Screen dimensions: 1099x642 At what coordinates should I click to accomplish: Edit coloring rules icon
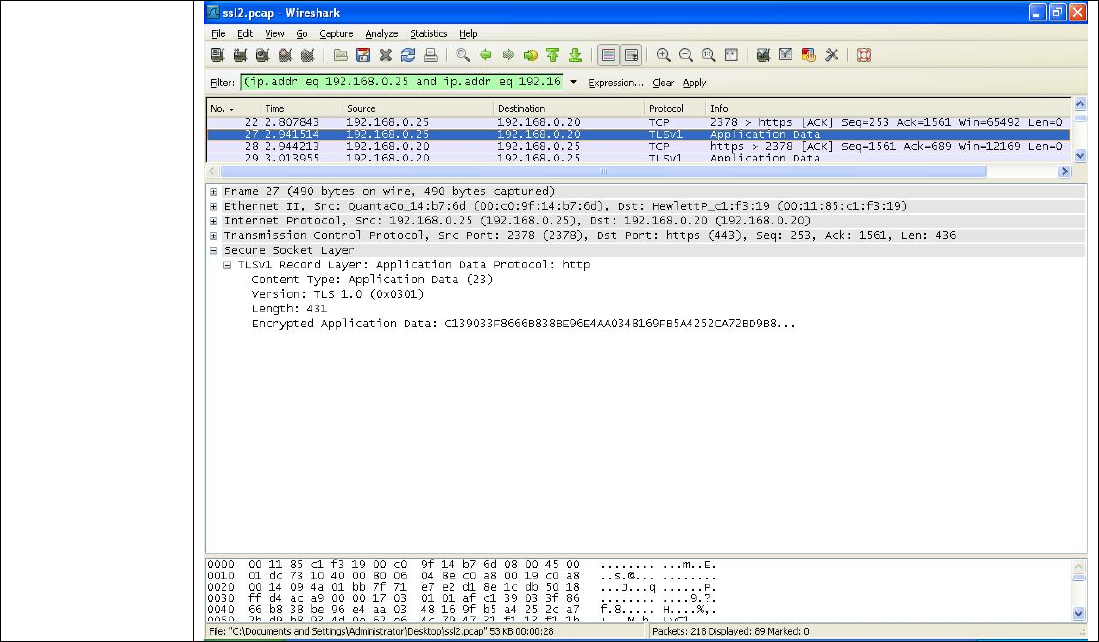click(x=809, y=55)
